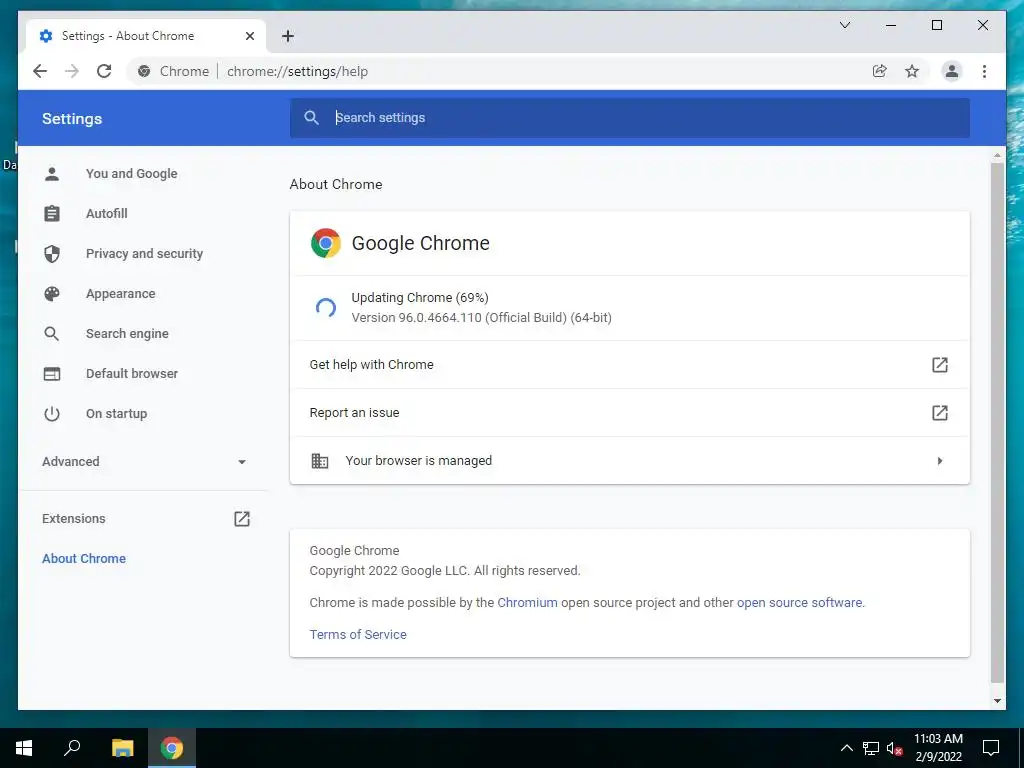Click the On startup power icon
The height and width of the screenshot is (768, 1024).
click(52, 413)
